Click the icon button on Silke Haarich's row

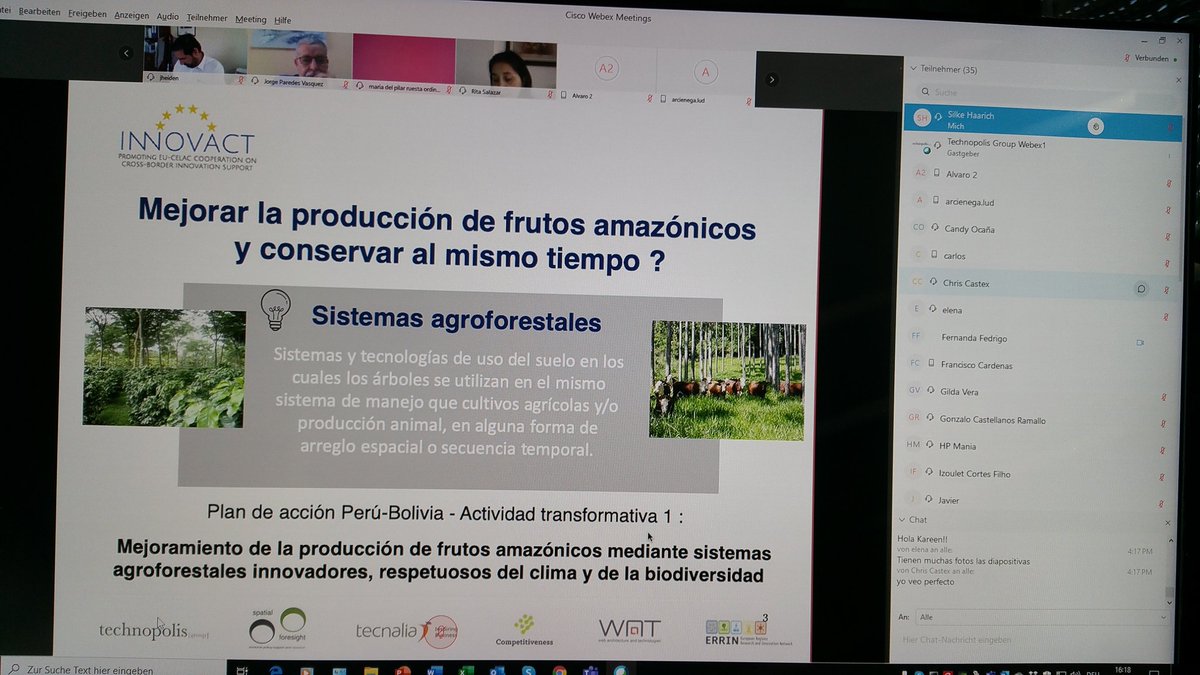point(1096,127)
